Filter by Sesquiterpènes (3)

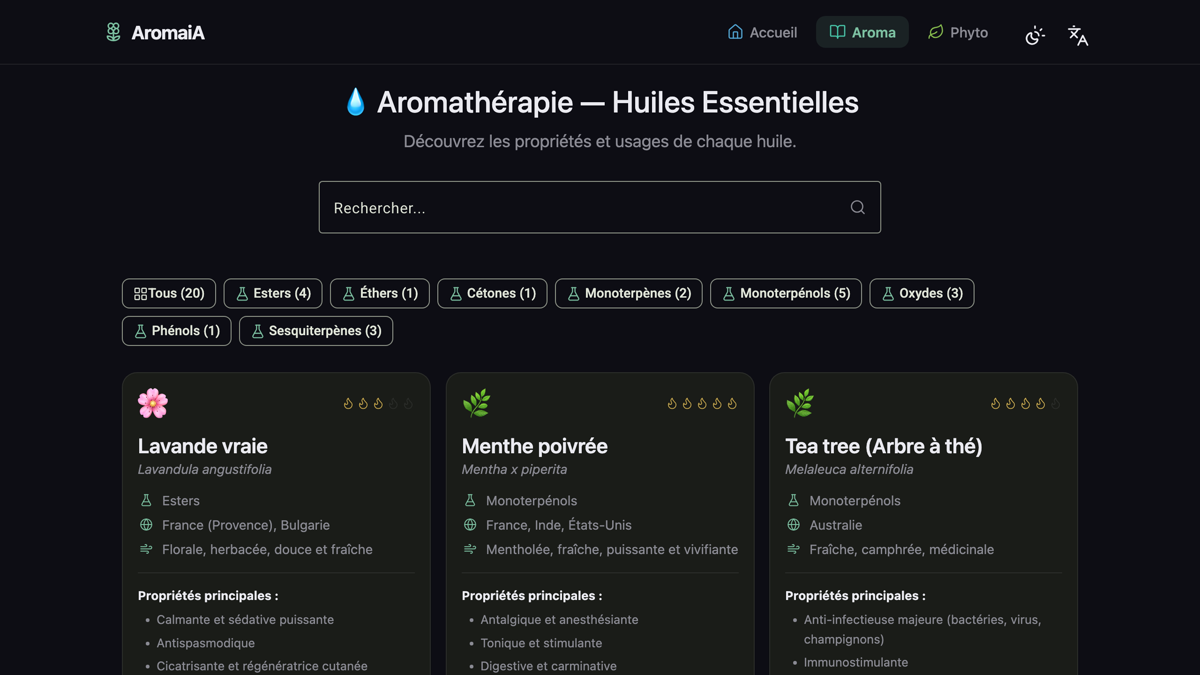(x=316, y=331)
